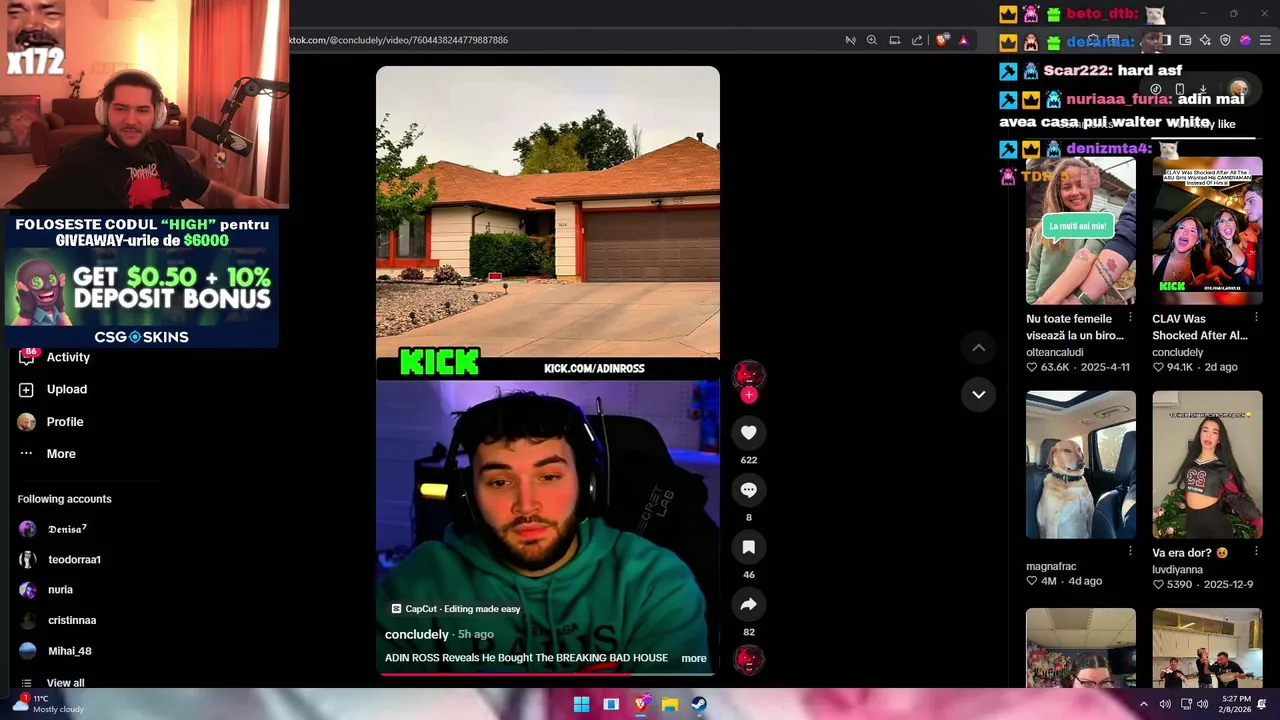1280x720 pixels.
Task: Open the taskbar clock showing 5:27 PM
Action: [1236, 704]
